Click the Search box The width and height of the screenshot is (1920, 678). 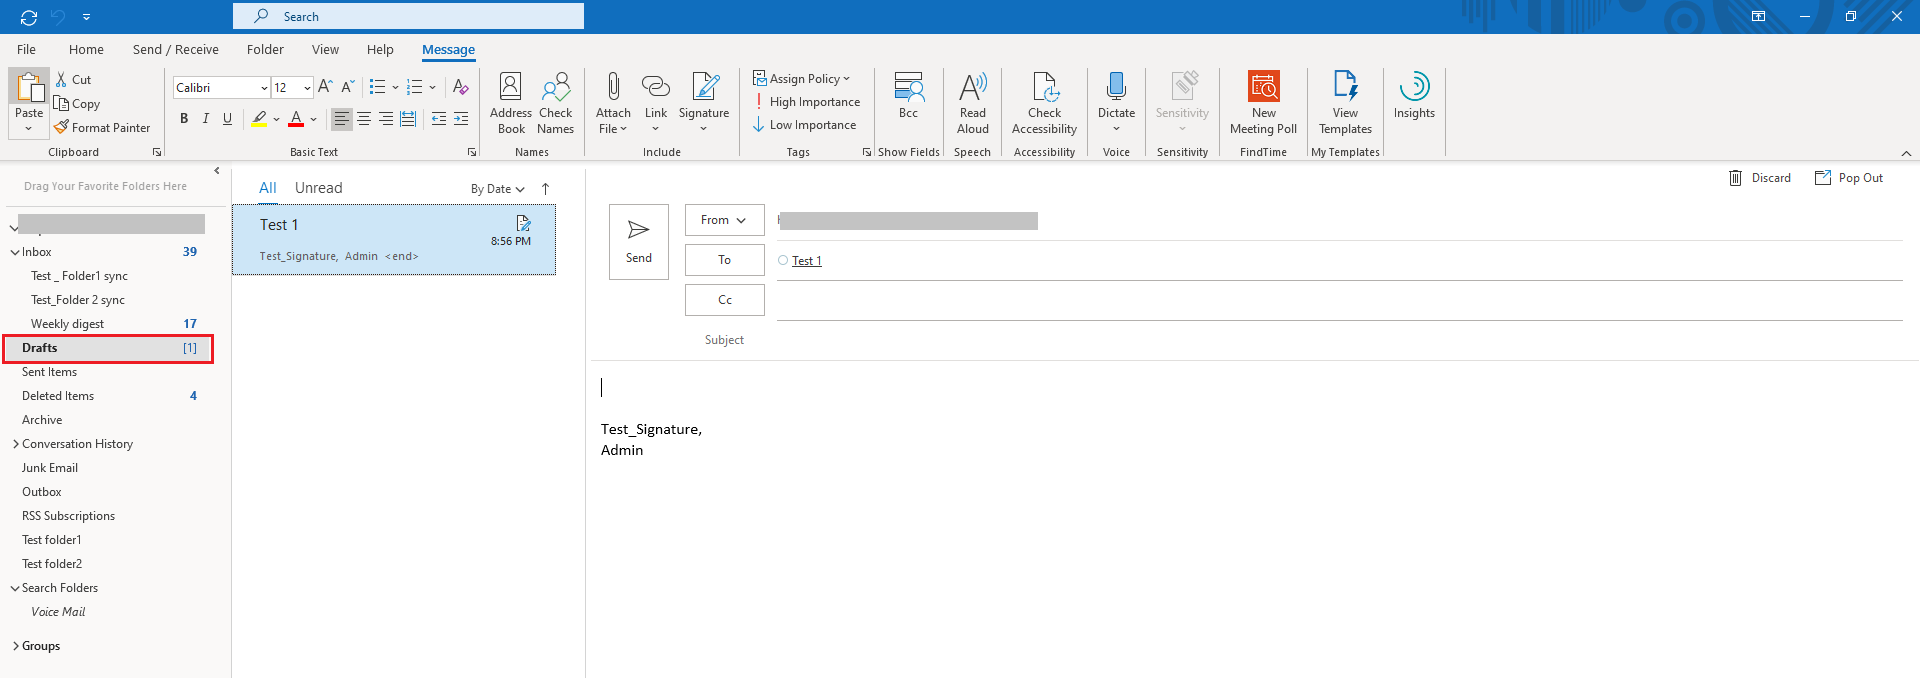(408, 16)
